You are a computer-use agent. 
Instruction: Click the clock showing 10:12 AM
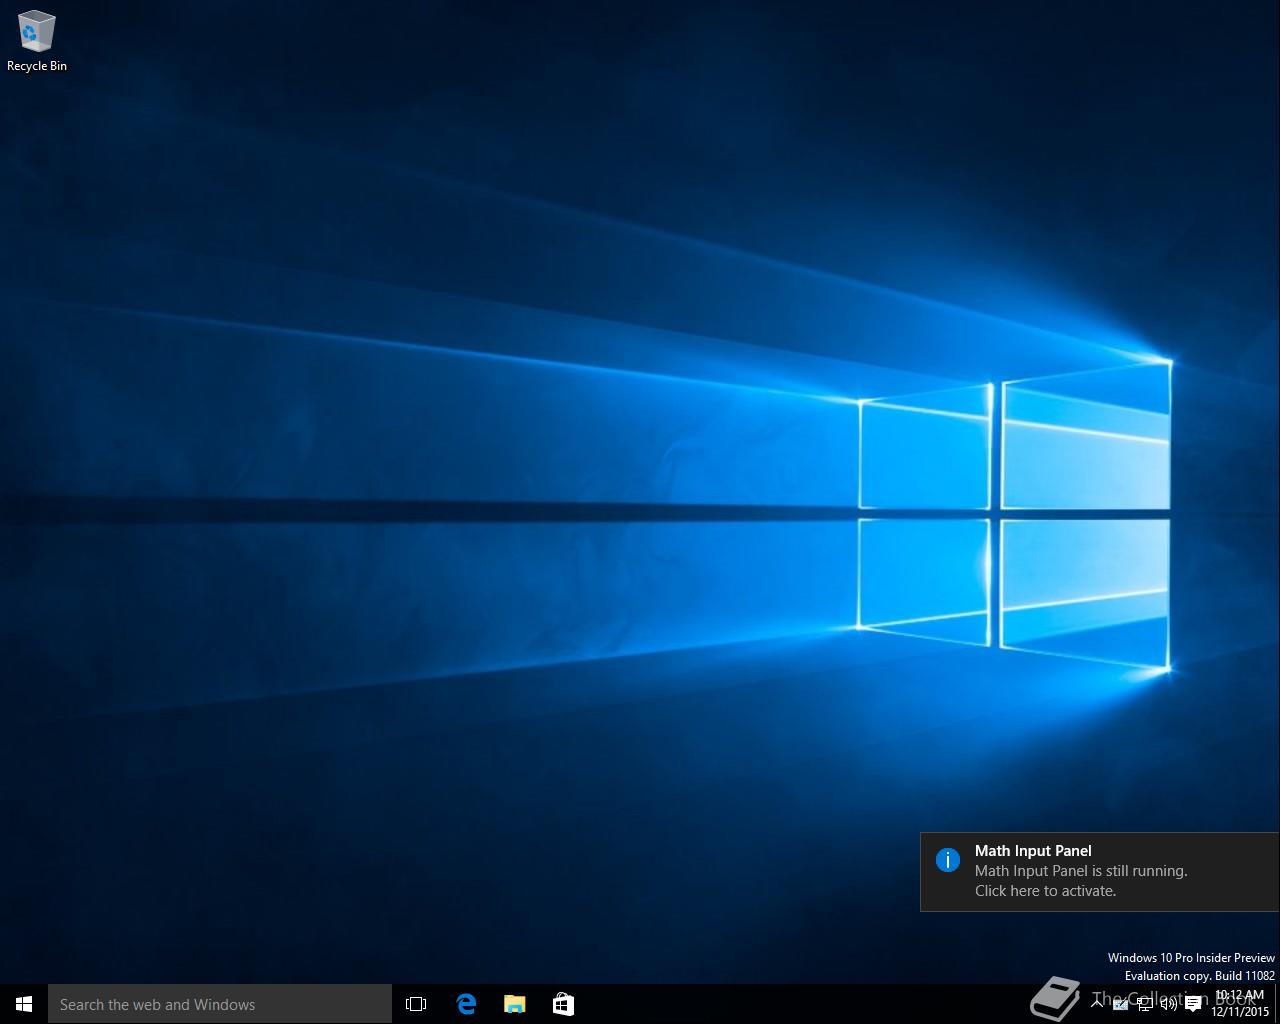coord(1240,1003)
